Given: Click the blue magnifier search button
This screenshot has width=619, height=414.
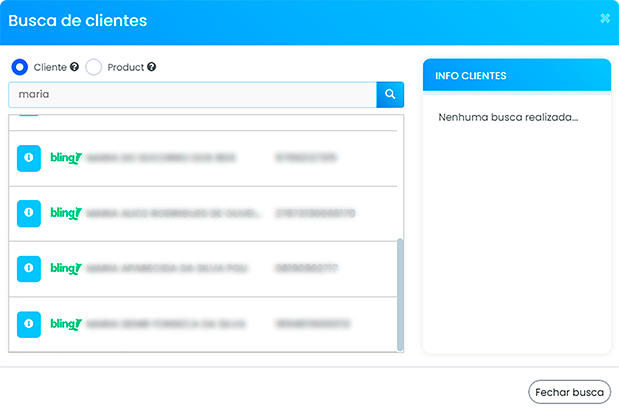Looking at the screenshot, I should coord(390,94).
